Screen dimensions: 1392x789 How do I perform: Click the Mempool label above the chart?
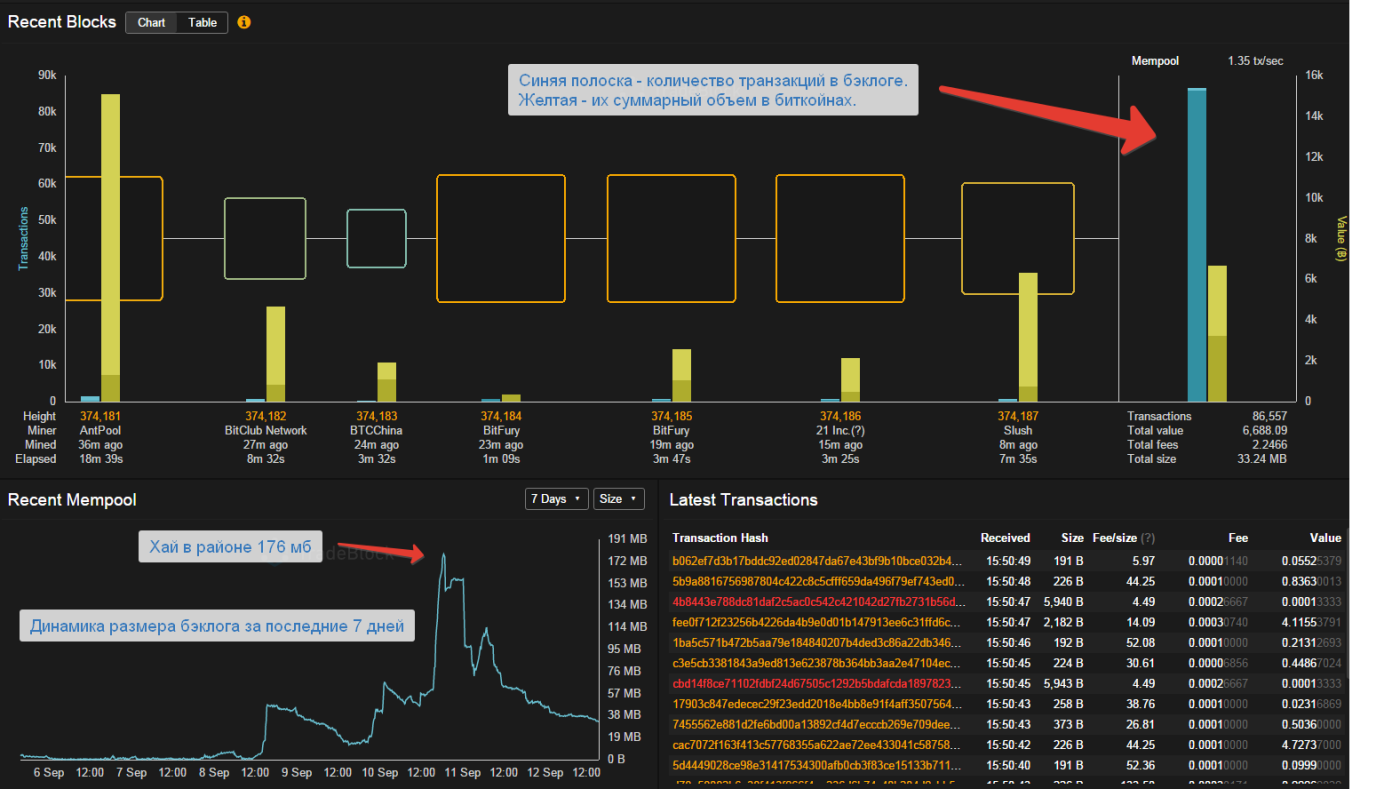pyautogui.click(x=1155, y=61)
